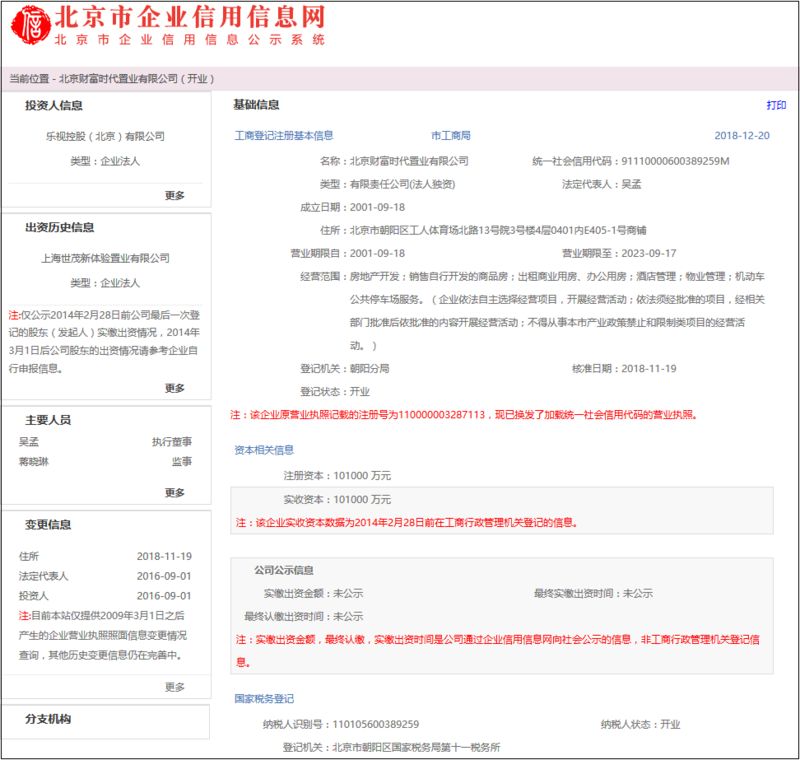The width and height of the screenshot is (800, 760).
Task: Select the 成立日期 value 2001-09-18
Action: pyautogui.click(x=378, y=207)
